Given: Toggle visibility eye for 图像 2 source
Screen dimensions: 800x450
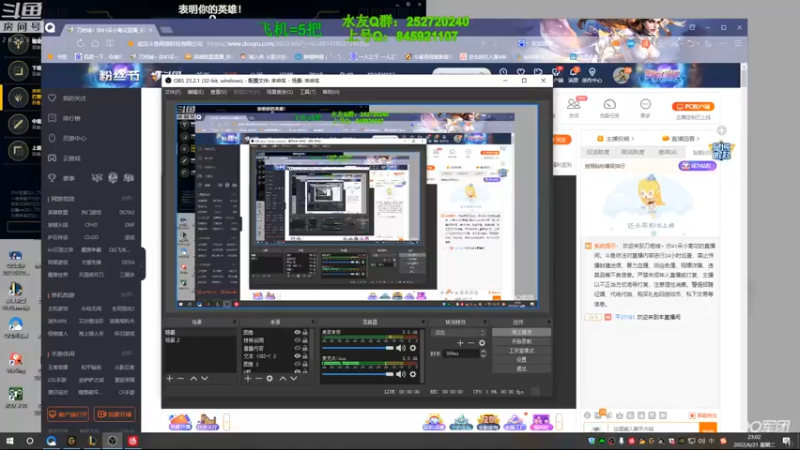Looking at the screenshot, I should pyautogui.click(x=297, y=364).
